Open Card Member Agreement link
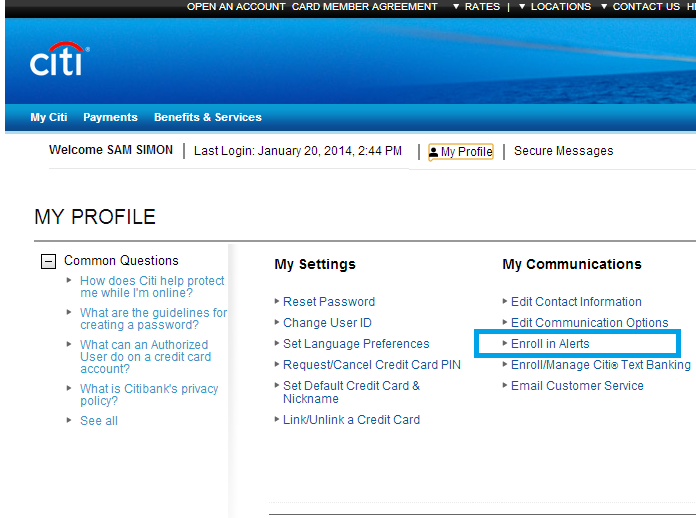This screenshot has height=518, width=696. coord(364,7)
